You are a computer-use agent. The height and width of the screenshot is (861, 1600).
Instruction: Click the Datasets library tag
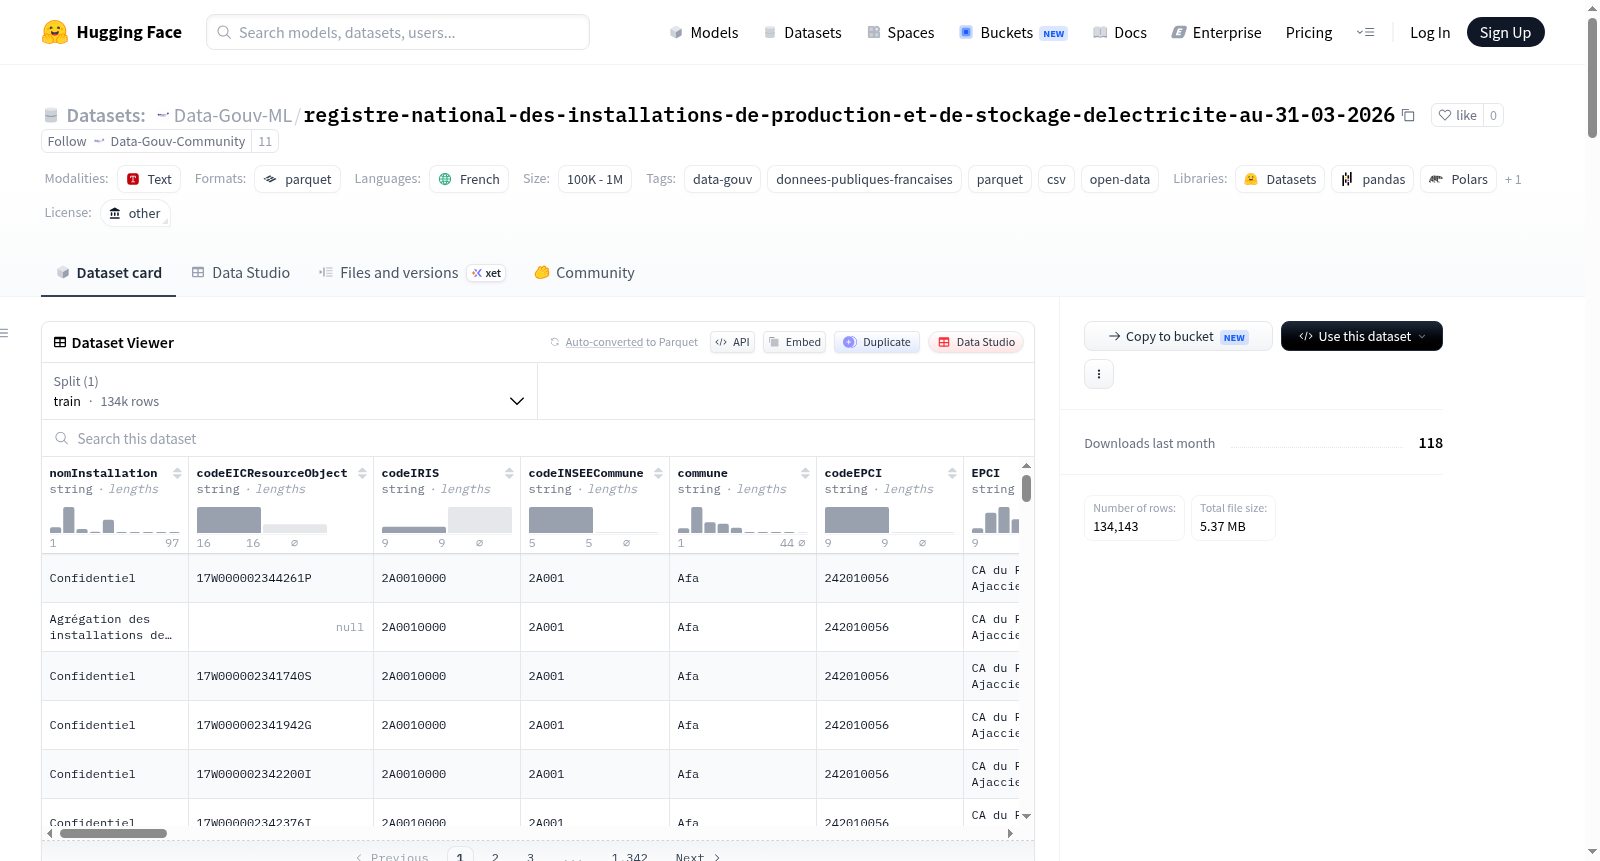coord(1280,179)
